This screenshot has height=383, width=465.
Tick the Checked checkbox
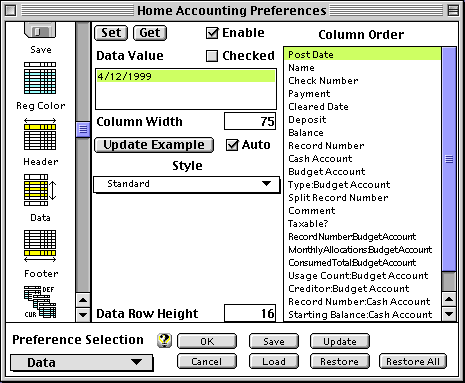point(212,56)
